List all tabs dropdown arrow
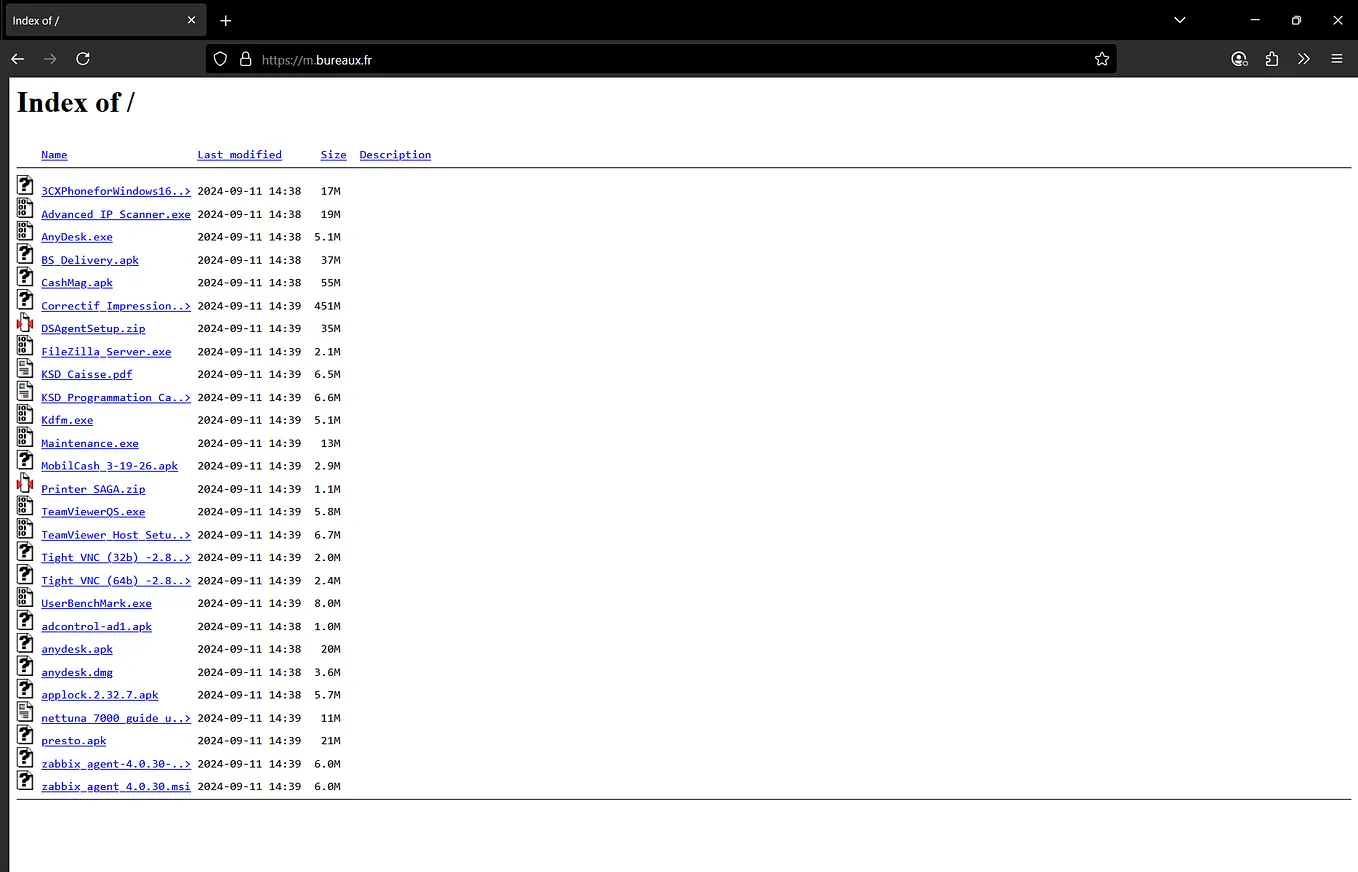The image size is (1358, 872). click(1179, 20)
